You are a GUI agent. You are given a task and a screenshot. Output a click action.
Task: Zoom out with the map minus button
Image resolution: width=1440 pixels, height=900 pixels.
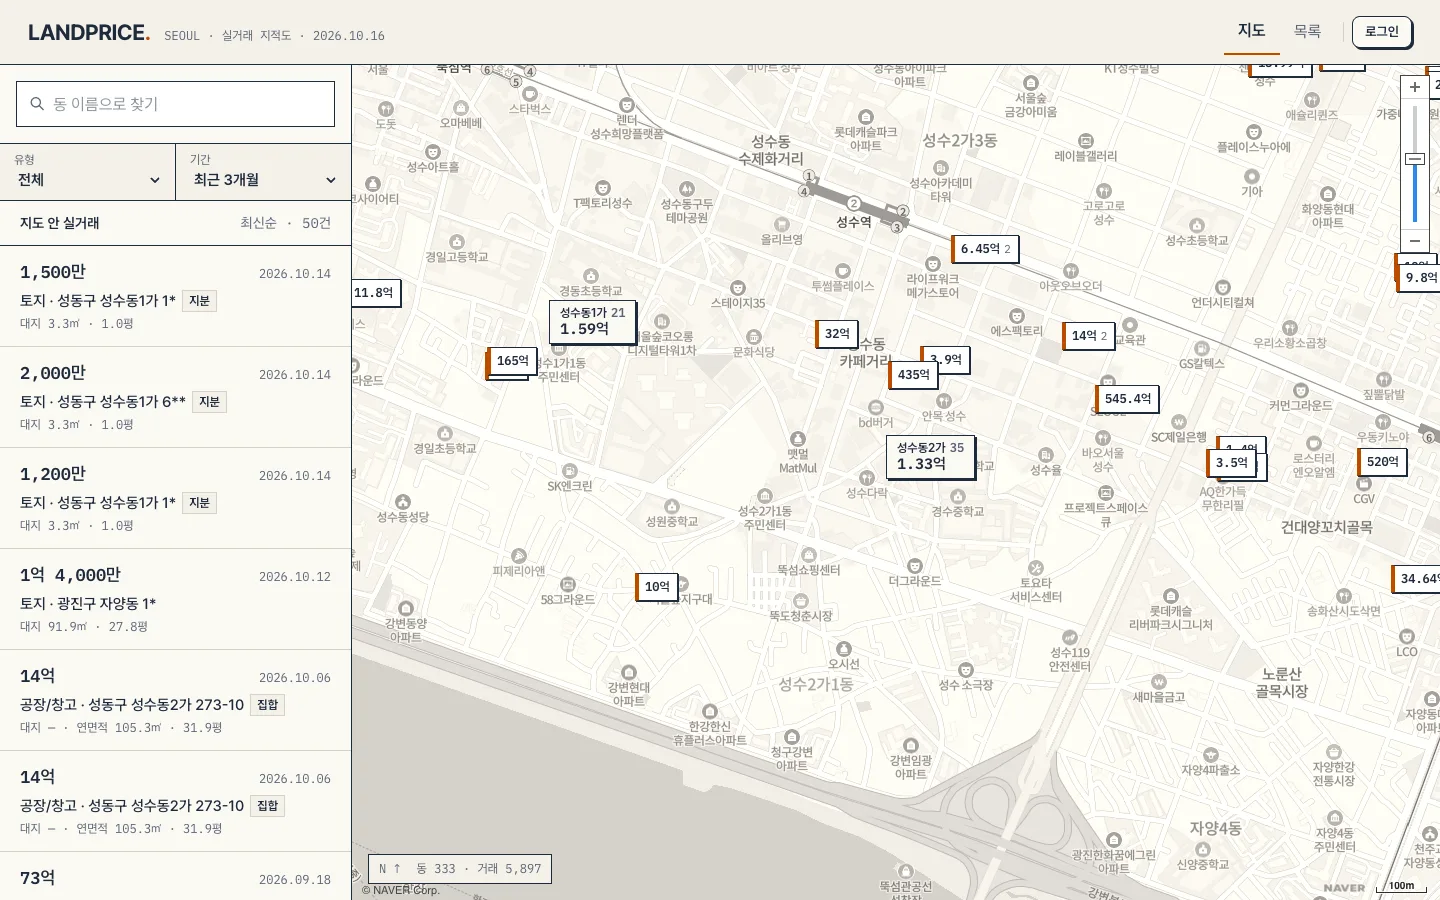click(x=1414, y=241)
